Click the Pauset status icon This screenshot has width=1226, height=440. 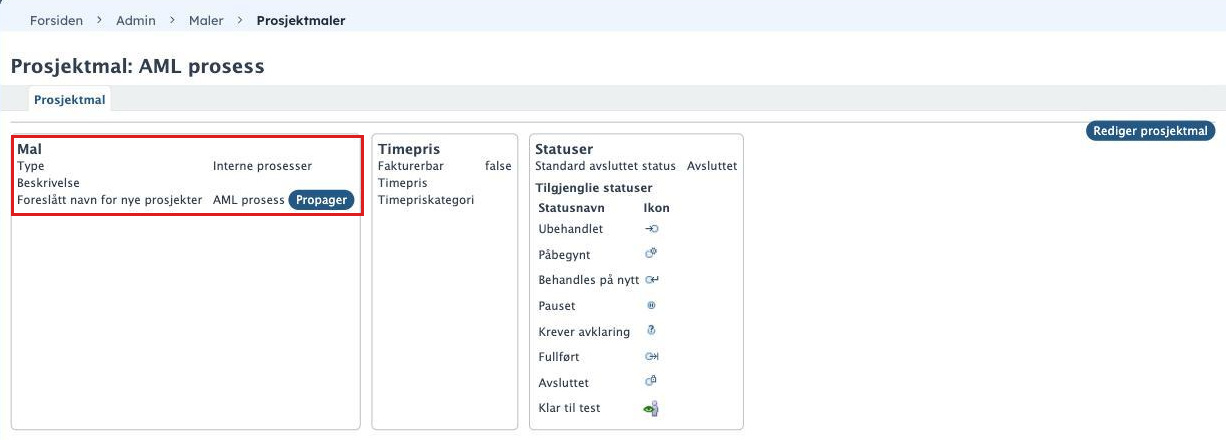click(x=651, y=305)
